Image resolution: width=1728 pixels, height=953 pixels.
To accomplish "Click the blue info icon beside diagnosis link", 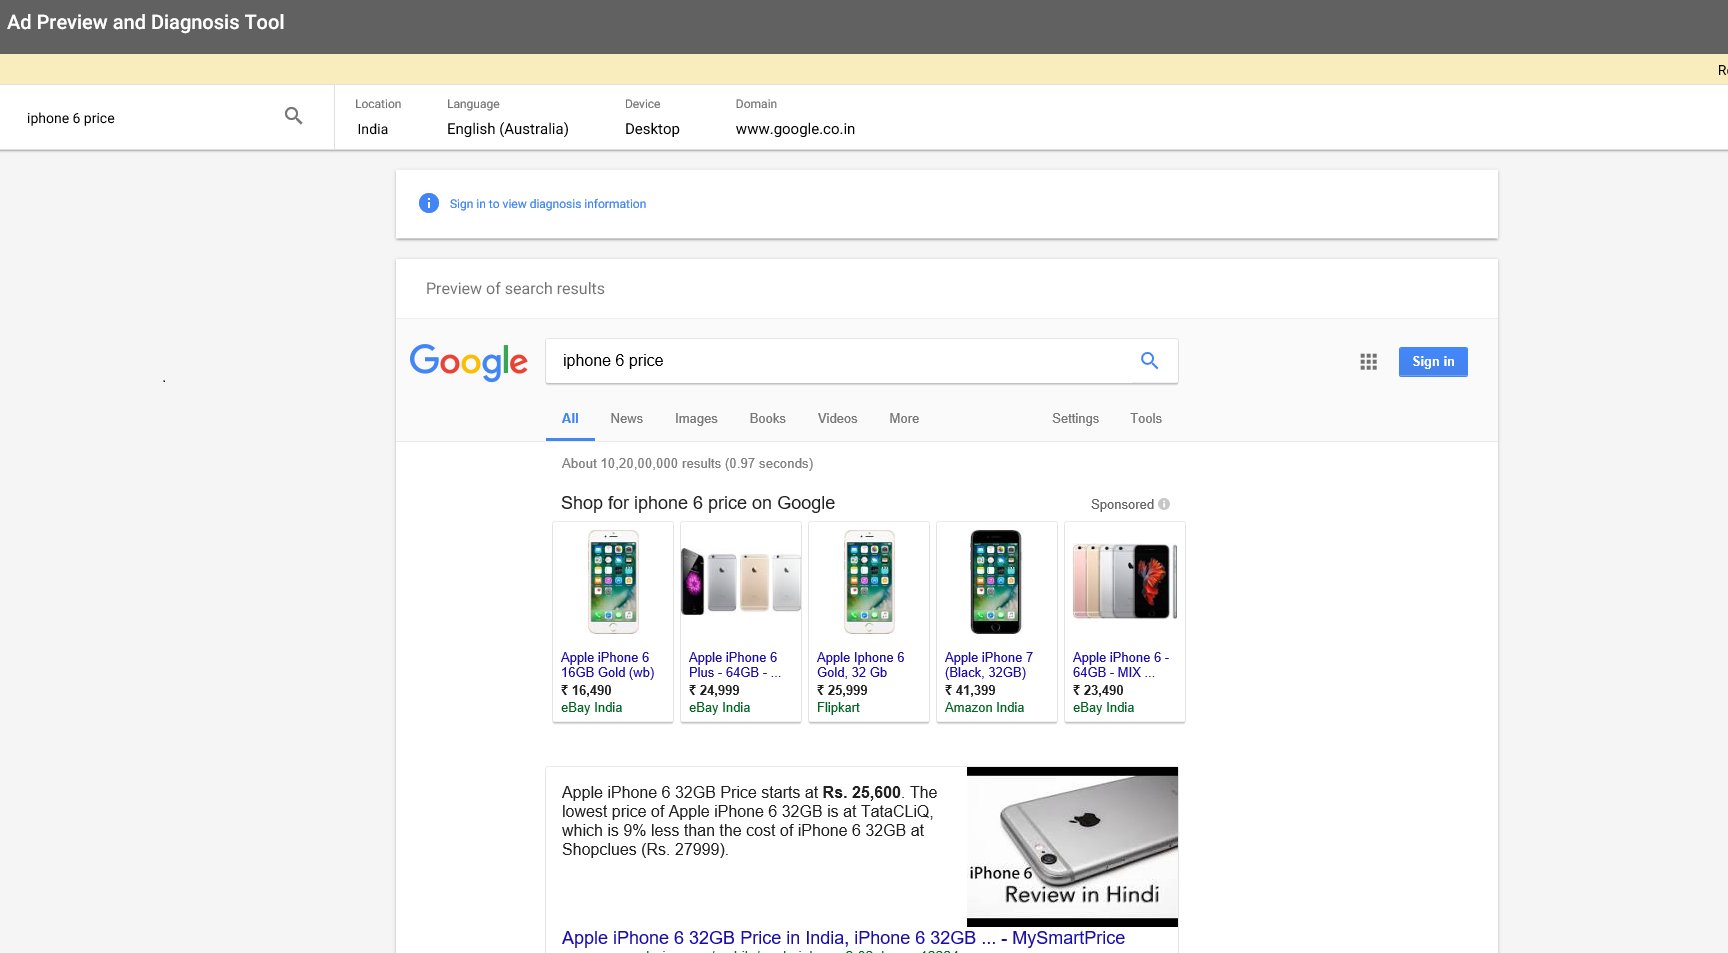I will [428, 203].
